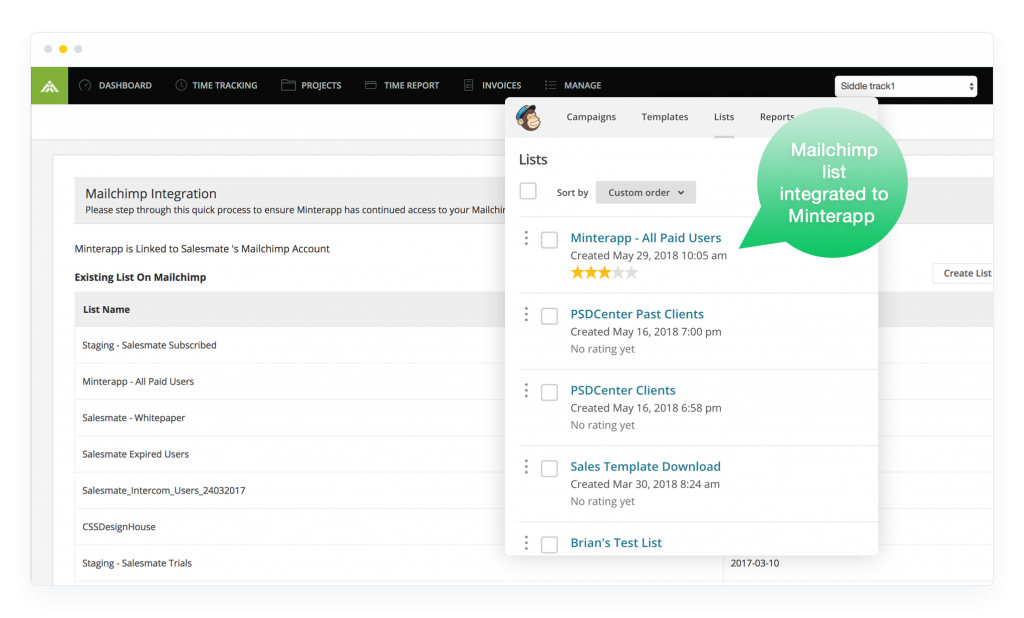
Task: Open the Reports tab in Mailchimp
Action: pyautogui.click(x=776, y=117)
